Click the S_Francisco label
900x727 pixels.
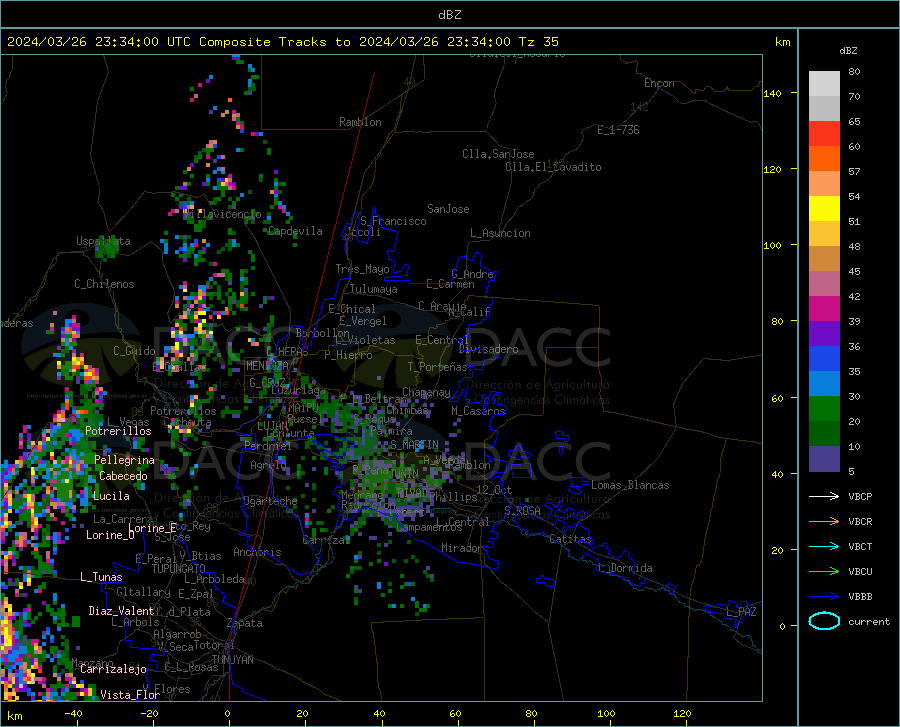pos(393,221)
